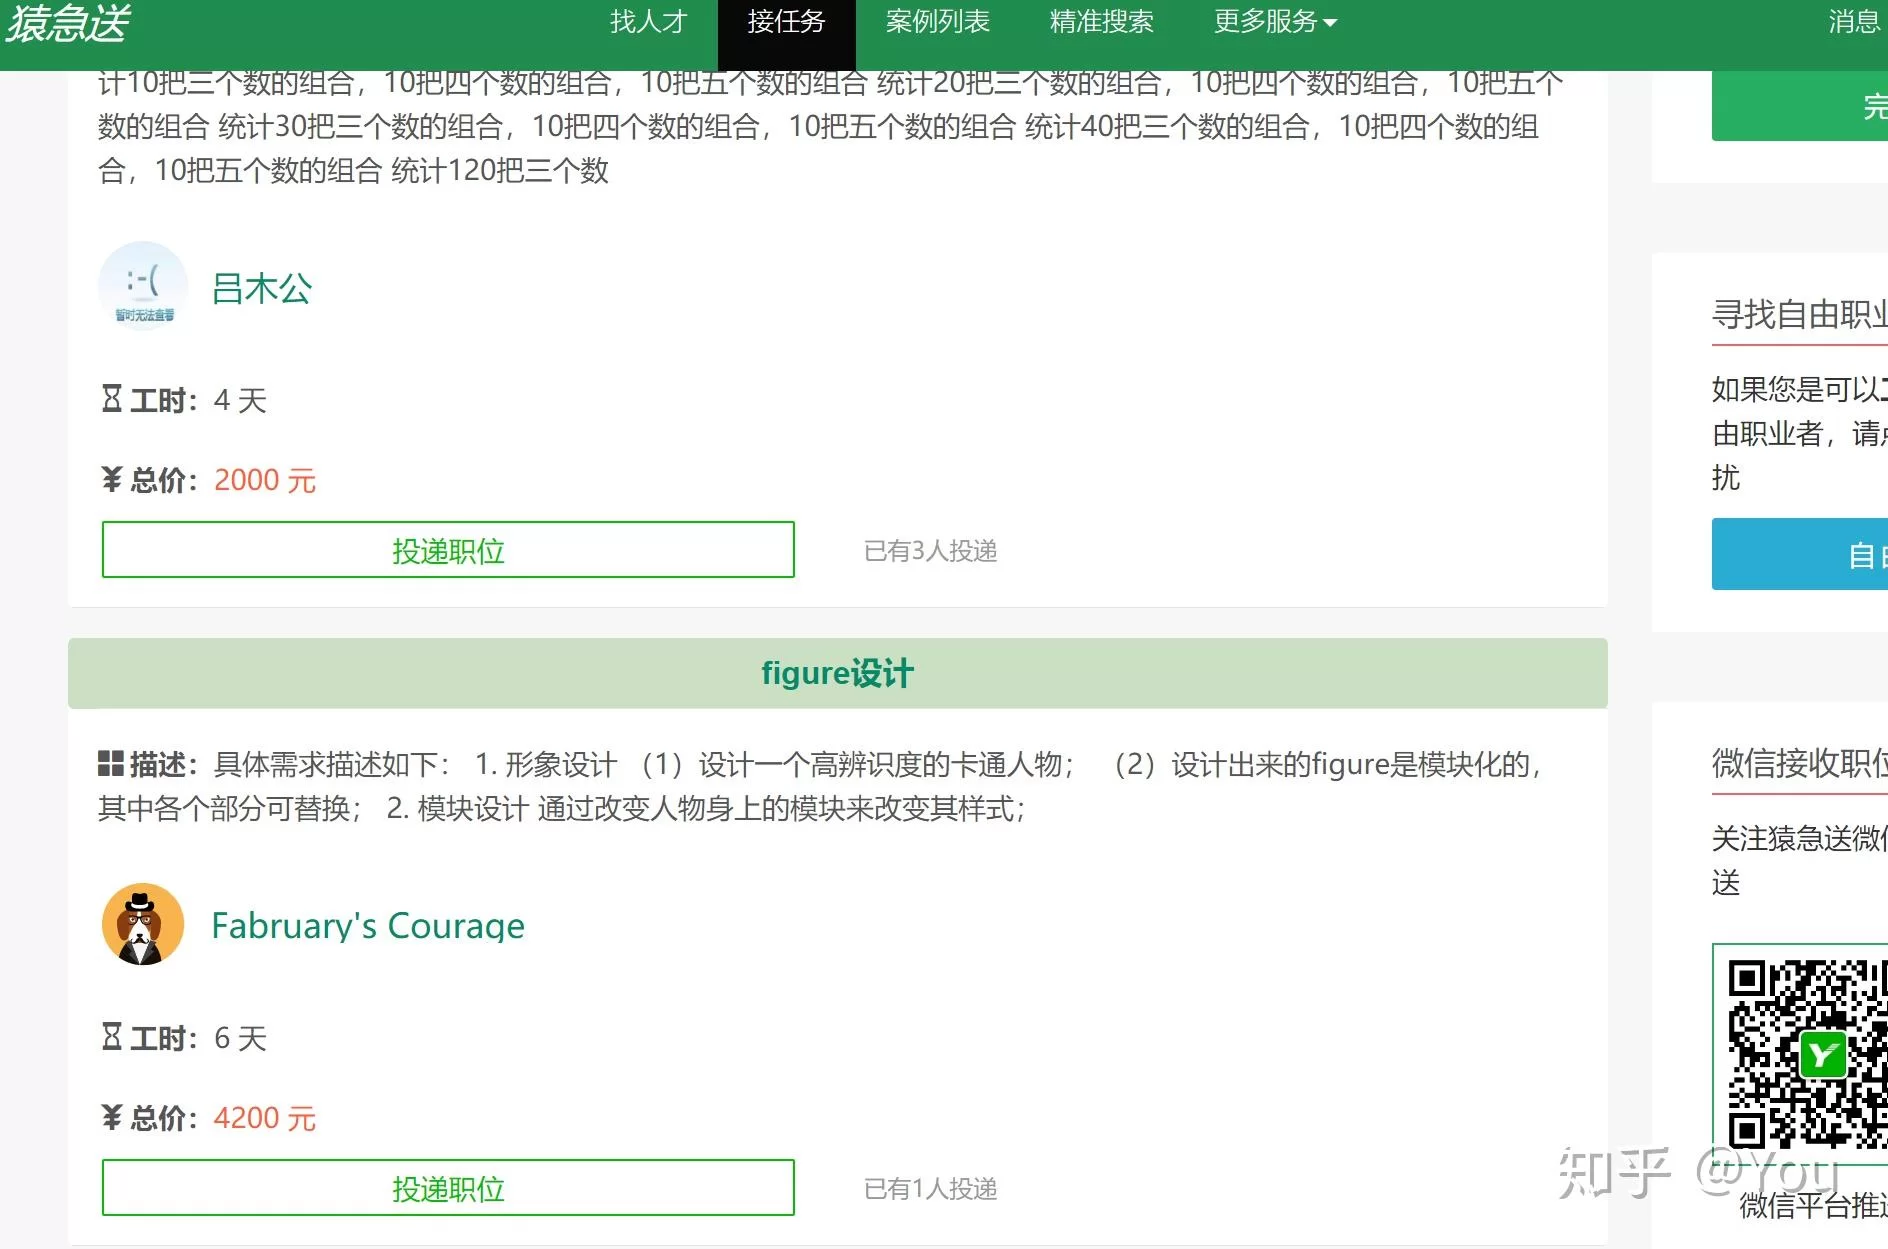Open the figure设计 task title
This screenshot has width=1888, height=1249.
pos(837,673)
